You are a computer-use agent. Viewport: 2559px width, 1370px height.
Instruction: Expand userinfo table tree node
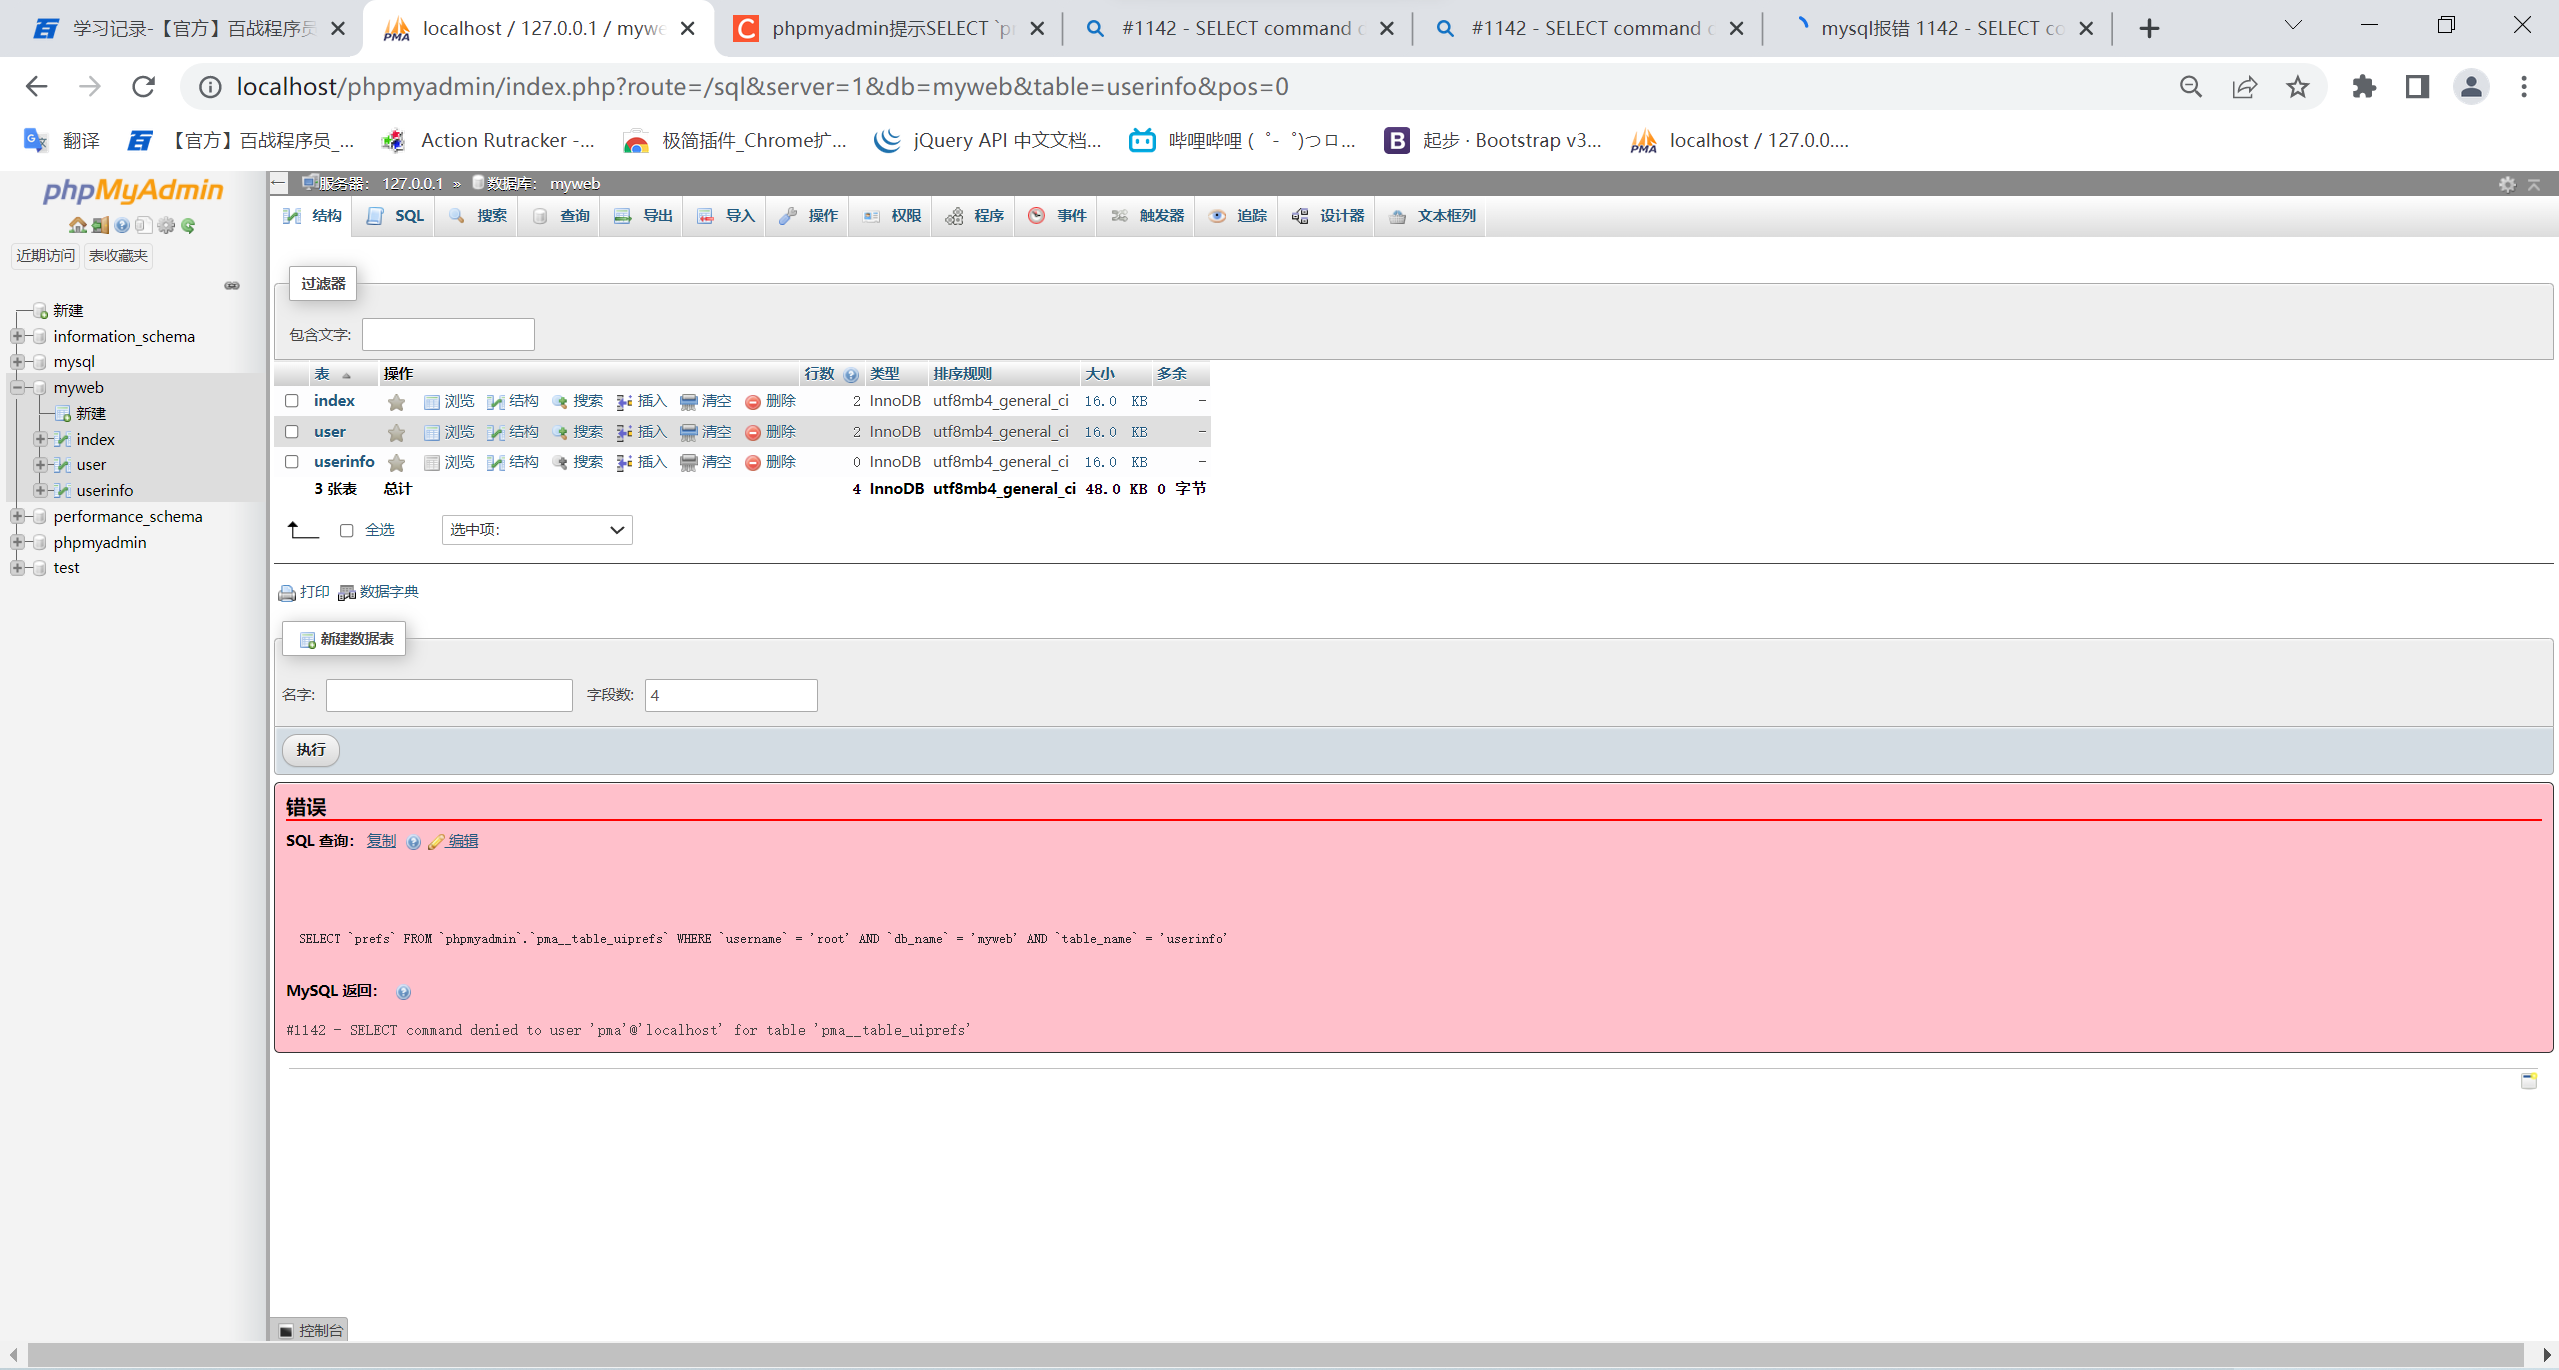(40, 490)
